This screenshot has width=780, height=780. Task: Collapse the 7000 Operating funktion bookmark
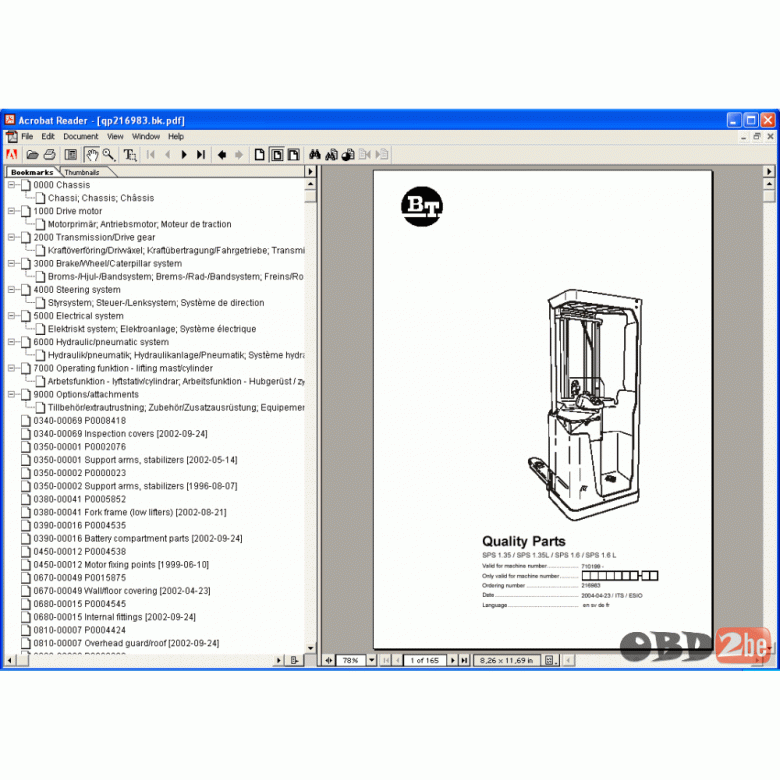(x=11, y=368)
